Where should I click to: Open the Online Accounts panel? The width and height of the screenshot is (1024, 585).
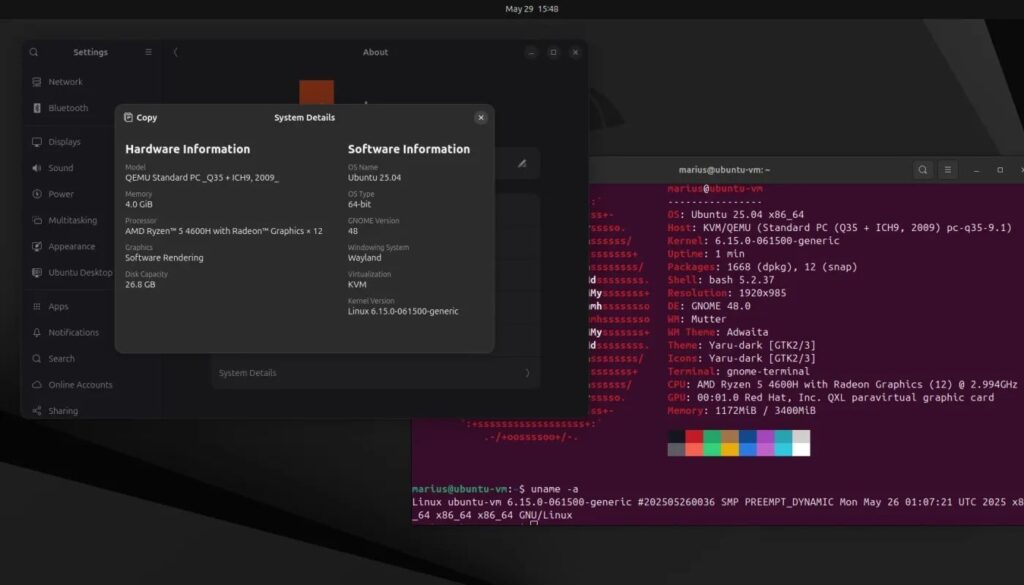[80, 385]
